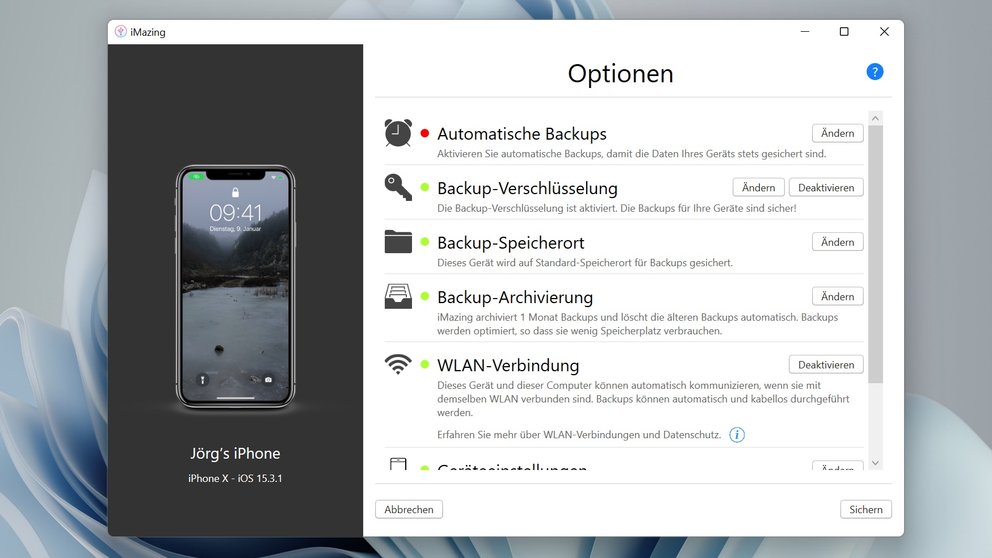Click the Automatische Backups heading
This screenshot has width=992, height=558.
pyautogui.click(x=521, y=134)
